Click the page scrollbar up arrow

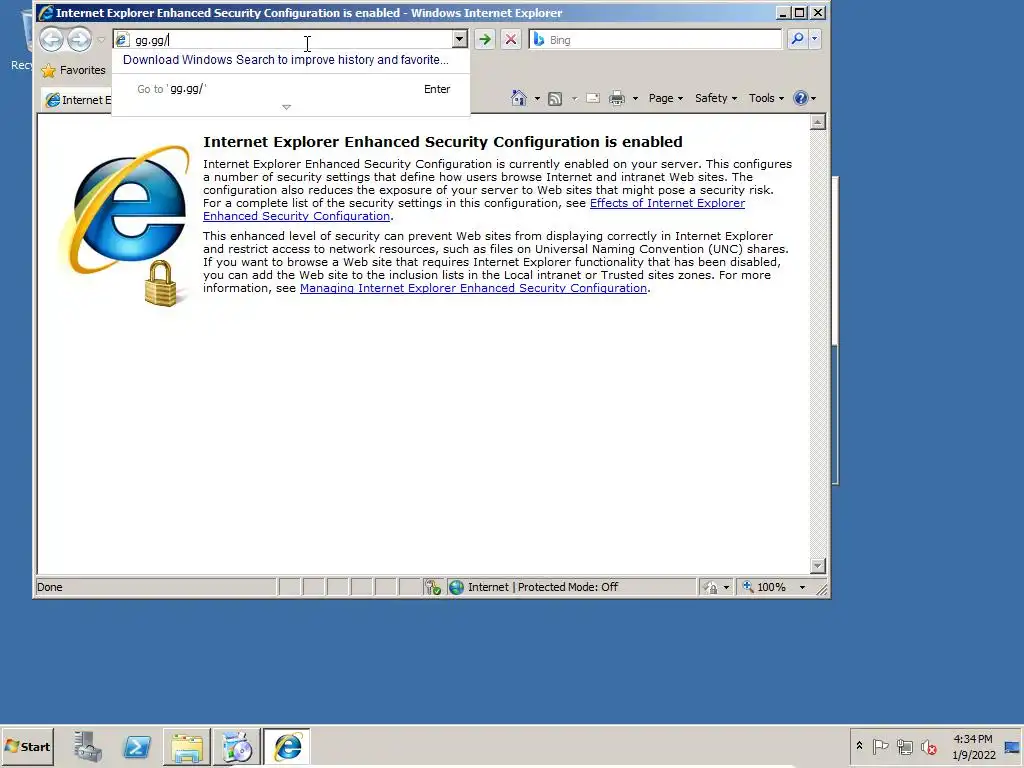coord(817,122)
